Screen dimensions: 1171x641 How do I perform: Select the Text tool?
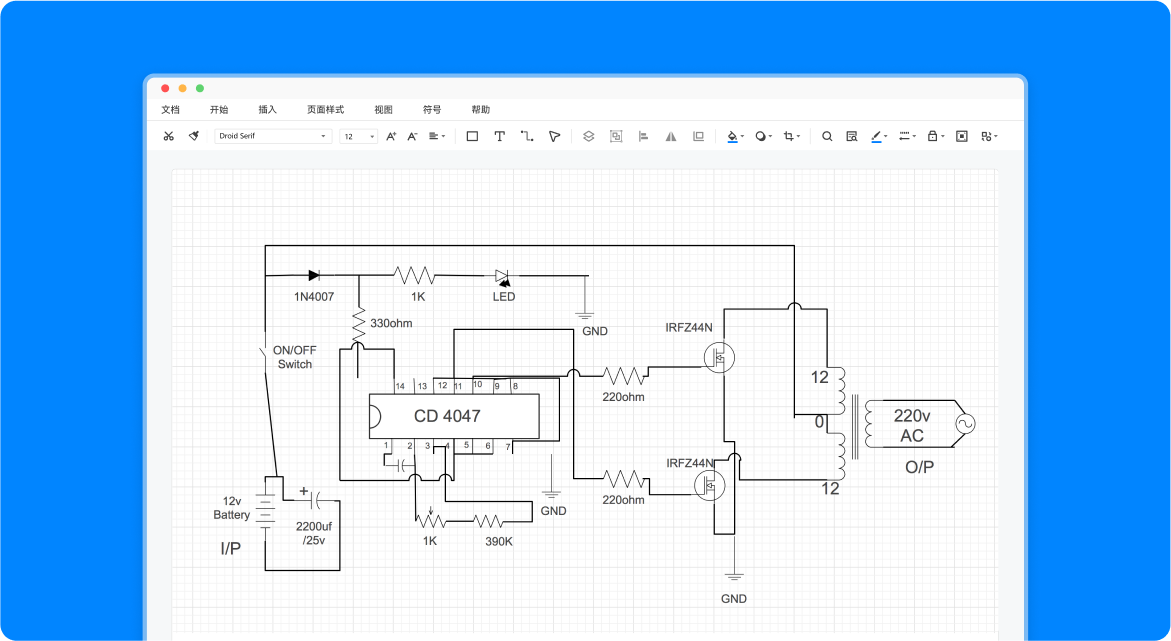pos(500,136)
